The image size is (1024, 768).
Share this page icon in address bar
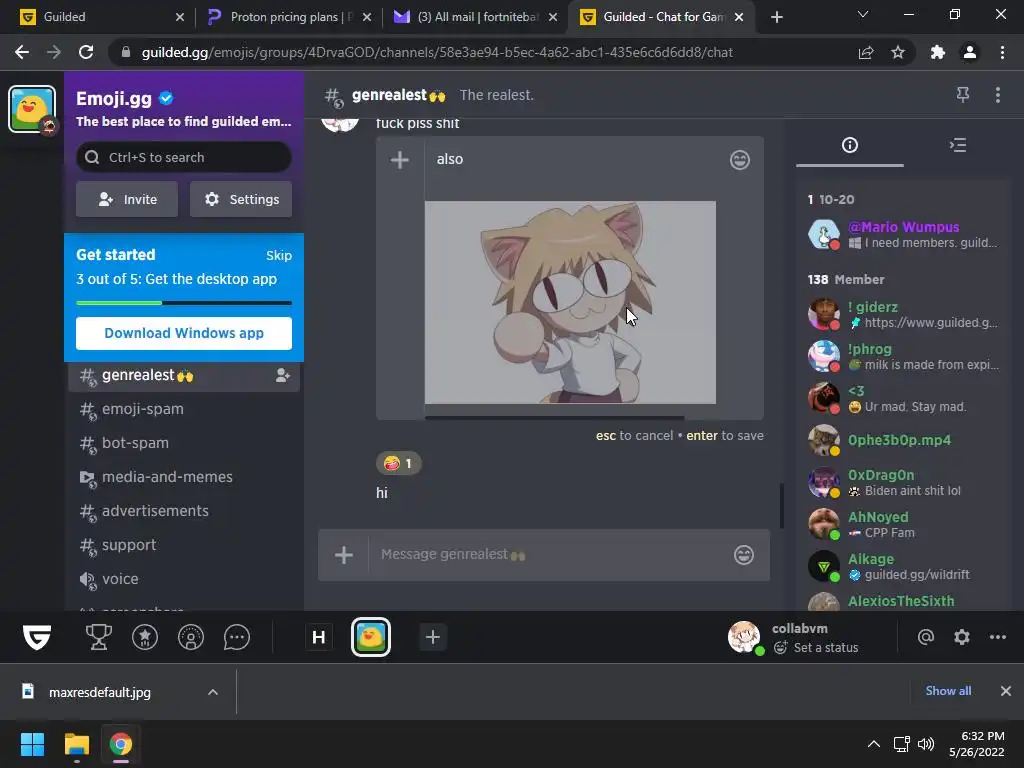pyautogui.click(x=866, y=52)
